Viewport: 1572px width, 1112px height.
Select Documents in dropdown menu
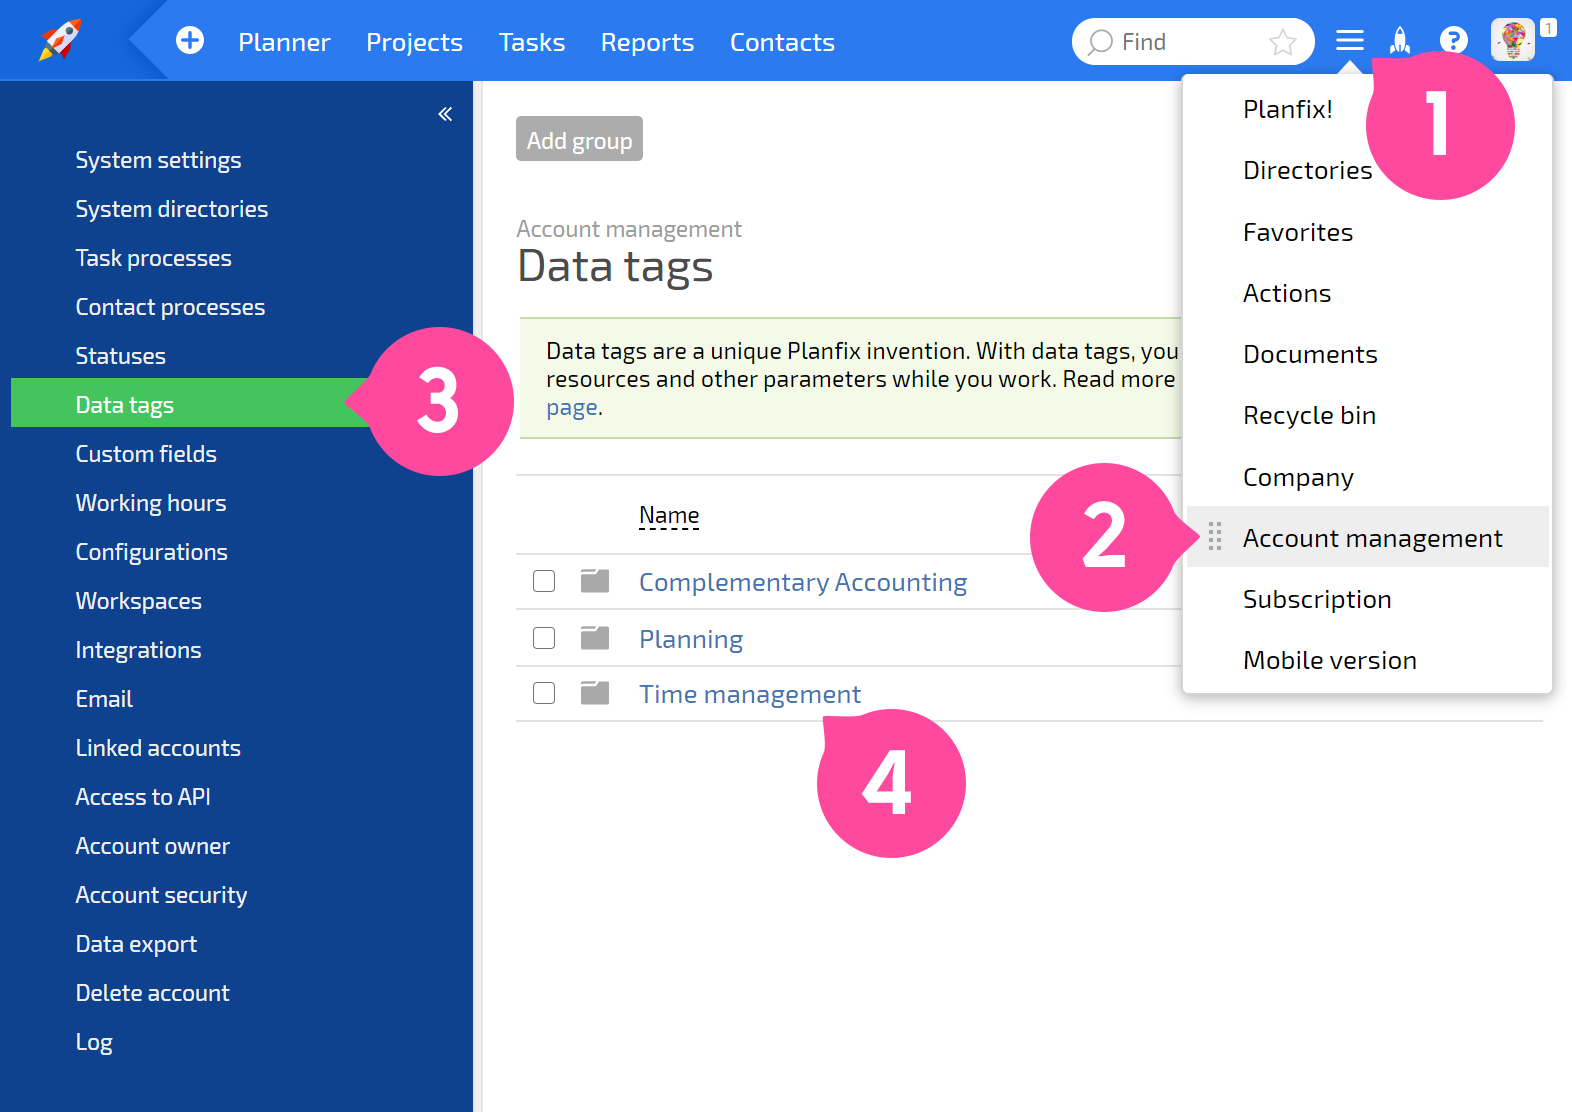(1310, 354)
